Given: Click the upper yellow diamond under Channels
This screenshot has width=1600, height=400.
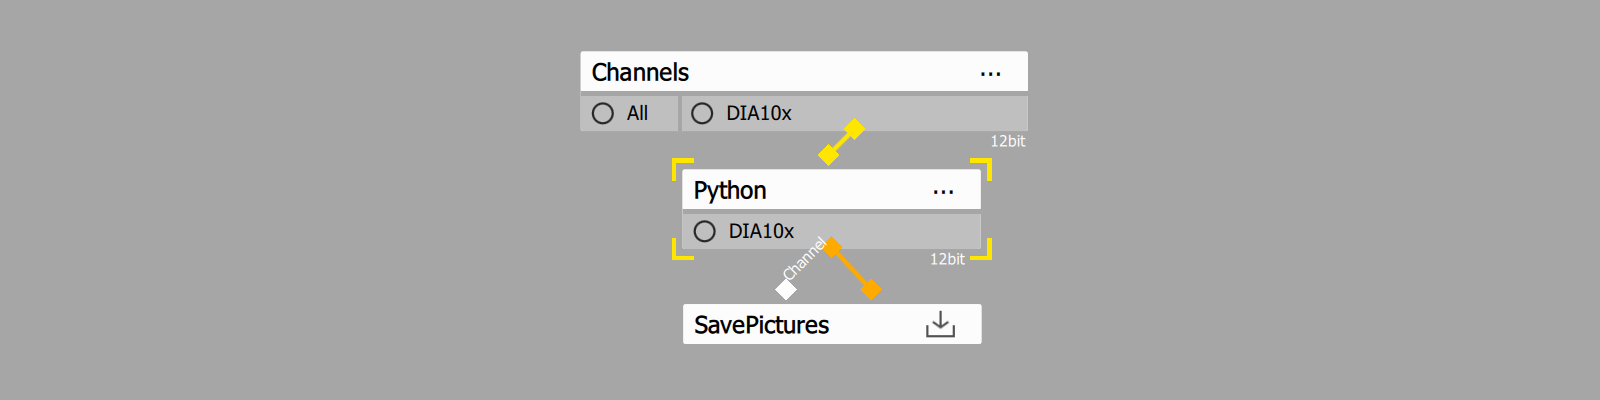Looking at the screenshot, I should click(x=853, y=129).
